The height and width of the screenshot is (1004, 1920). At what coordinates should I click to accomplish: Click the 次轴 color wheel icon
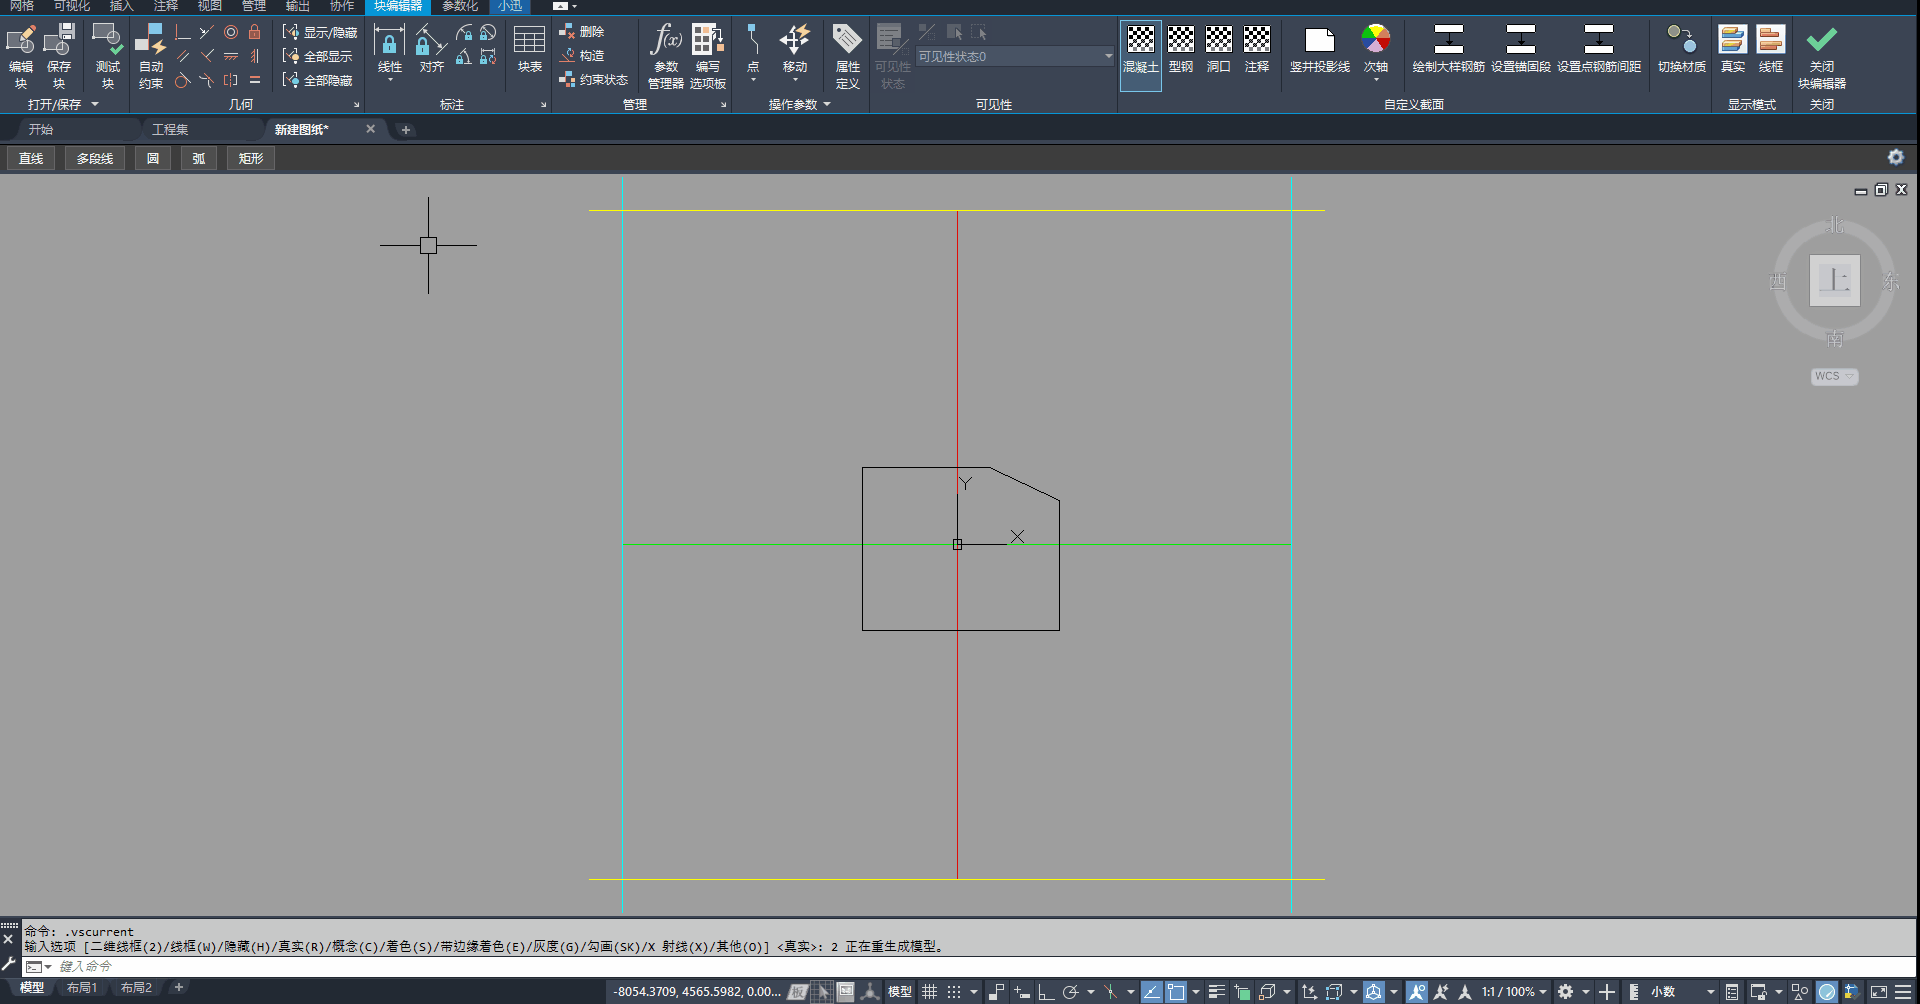[x=1376, y=50]
